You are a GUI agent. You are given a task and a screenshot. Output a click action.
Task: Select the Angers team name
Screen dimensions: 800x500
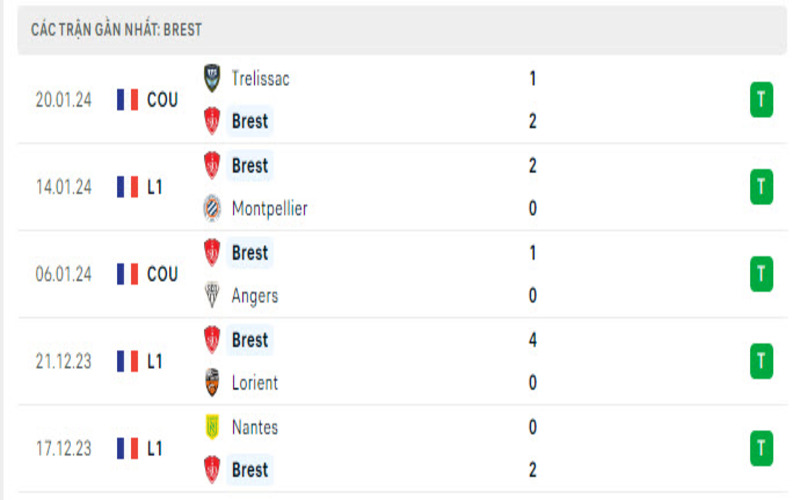point(255,296)
